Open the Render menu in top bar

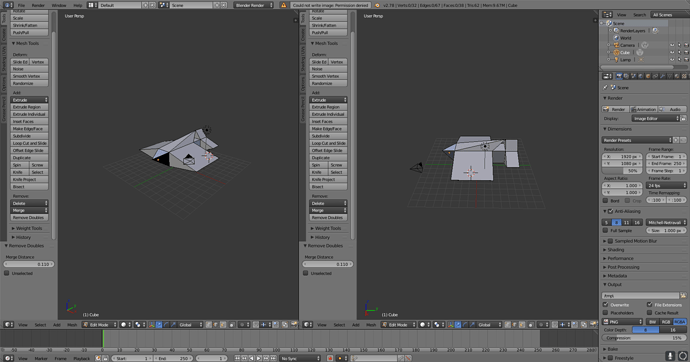(x=38, y=5)
